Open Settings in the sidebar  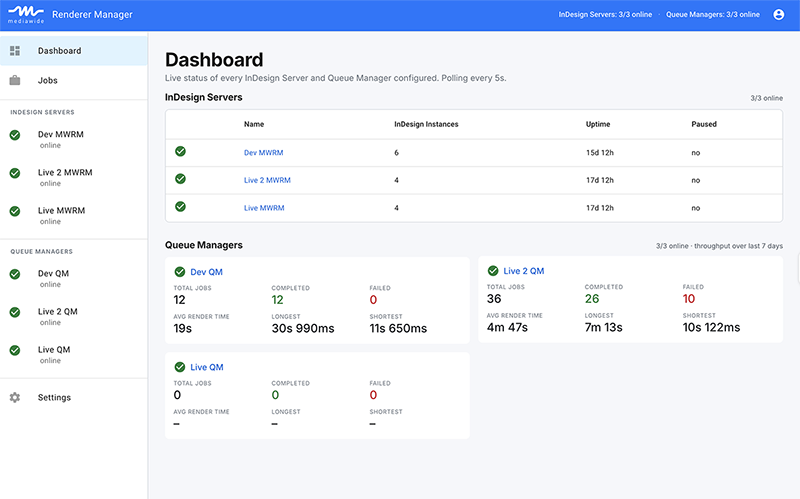pos(73,397)
